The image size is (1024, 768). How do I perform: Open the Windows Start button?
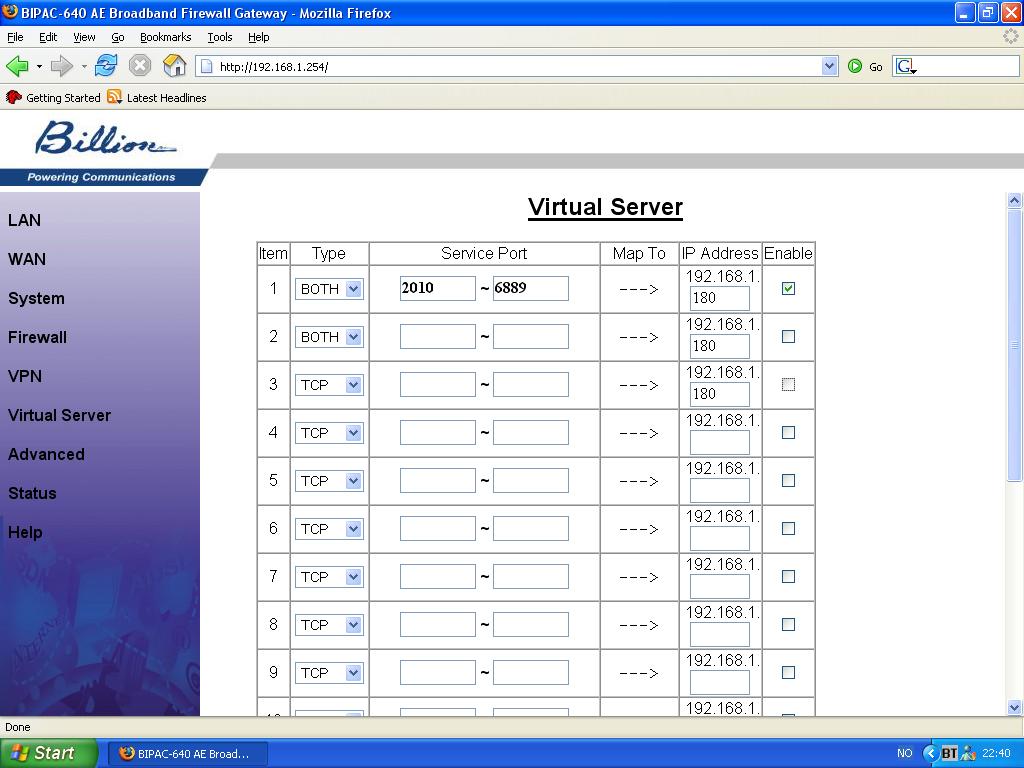[x=48, y=753]
